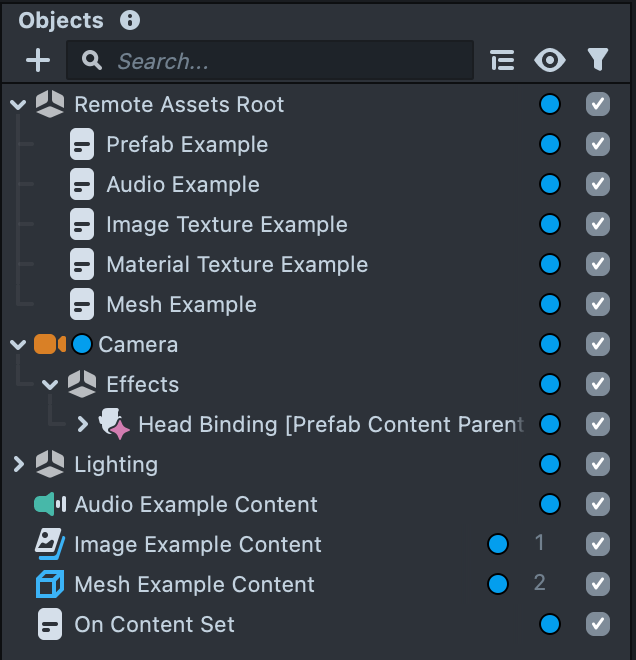Click the Objects panel info icon

(129, 20)
